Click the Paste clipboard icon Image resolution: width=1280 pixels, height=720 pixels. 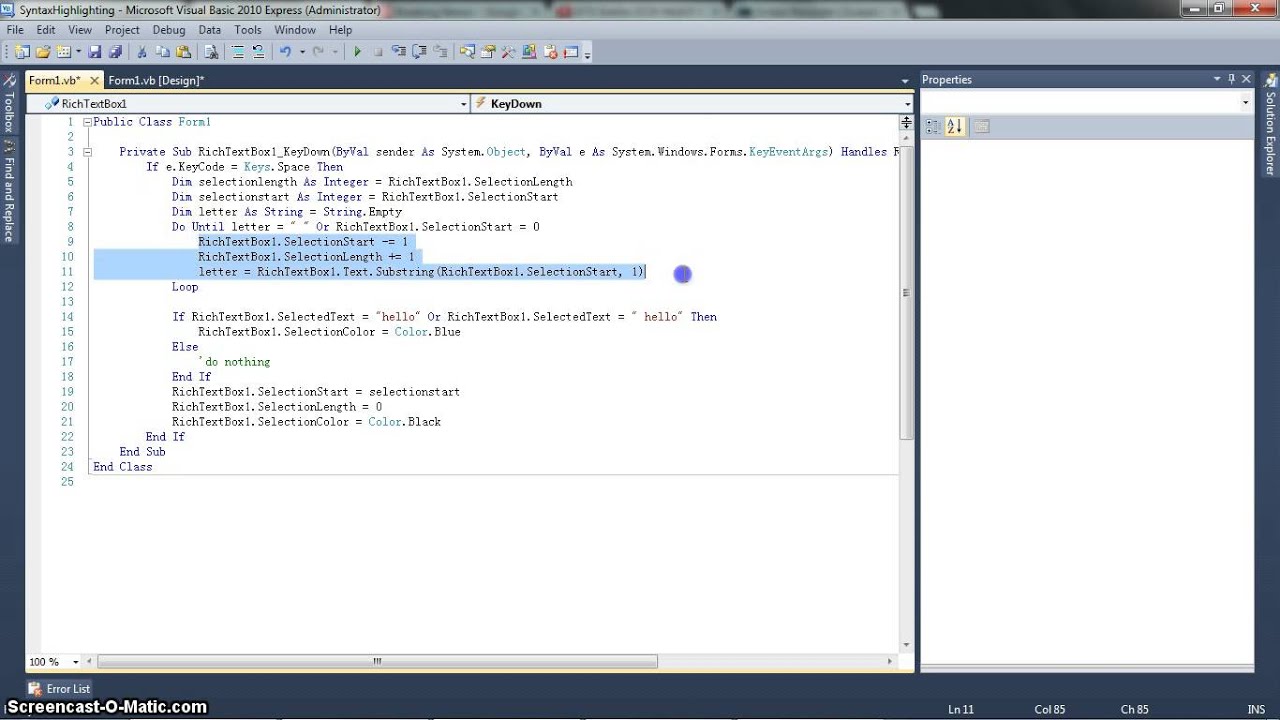click(183, 52)
